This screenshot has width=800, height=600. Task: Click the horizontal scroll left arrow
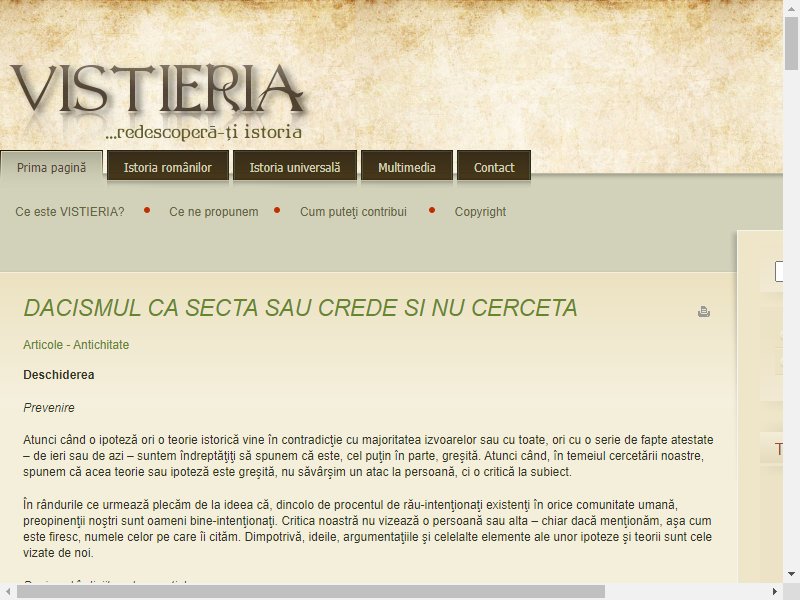(8, 591)
